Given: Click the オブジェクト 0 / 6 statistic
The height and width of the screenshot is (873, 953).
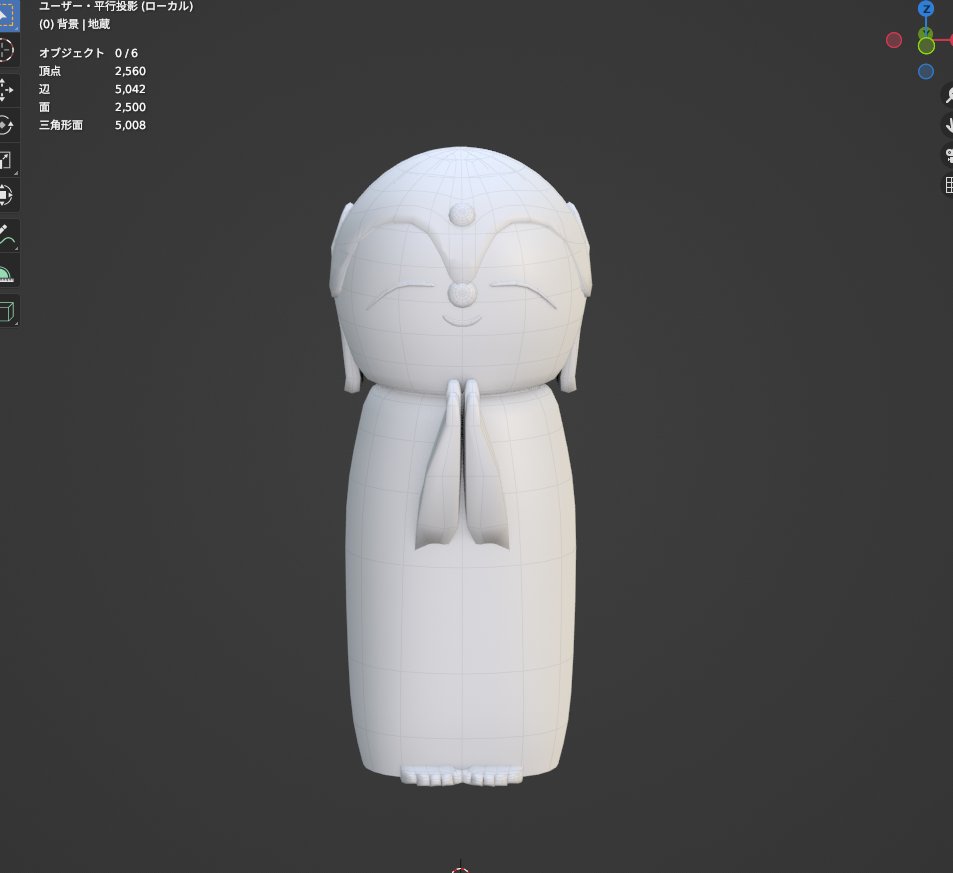Looking at the screenshot, I should click(x=89, y=53).
